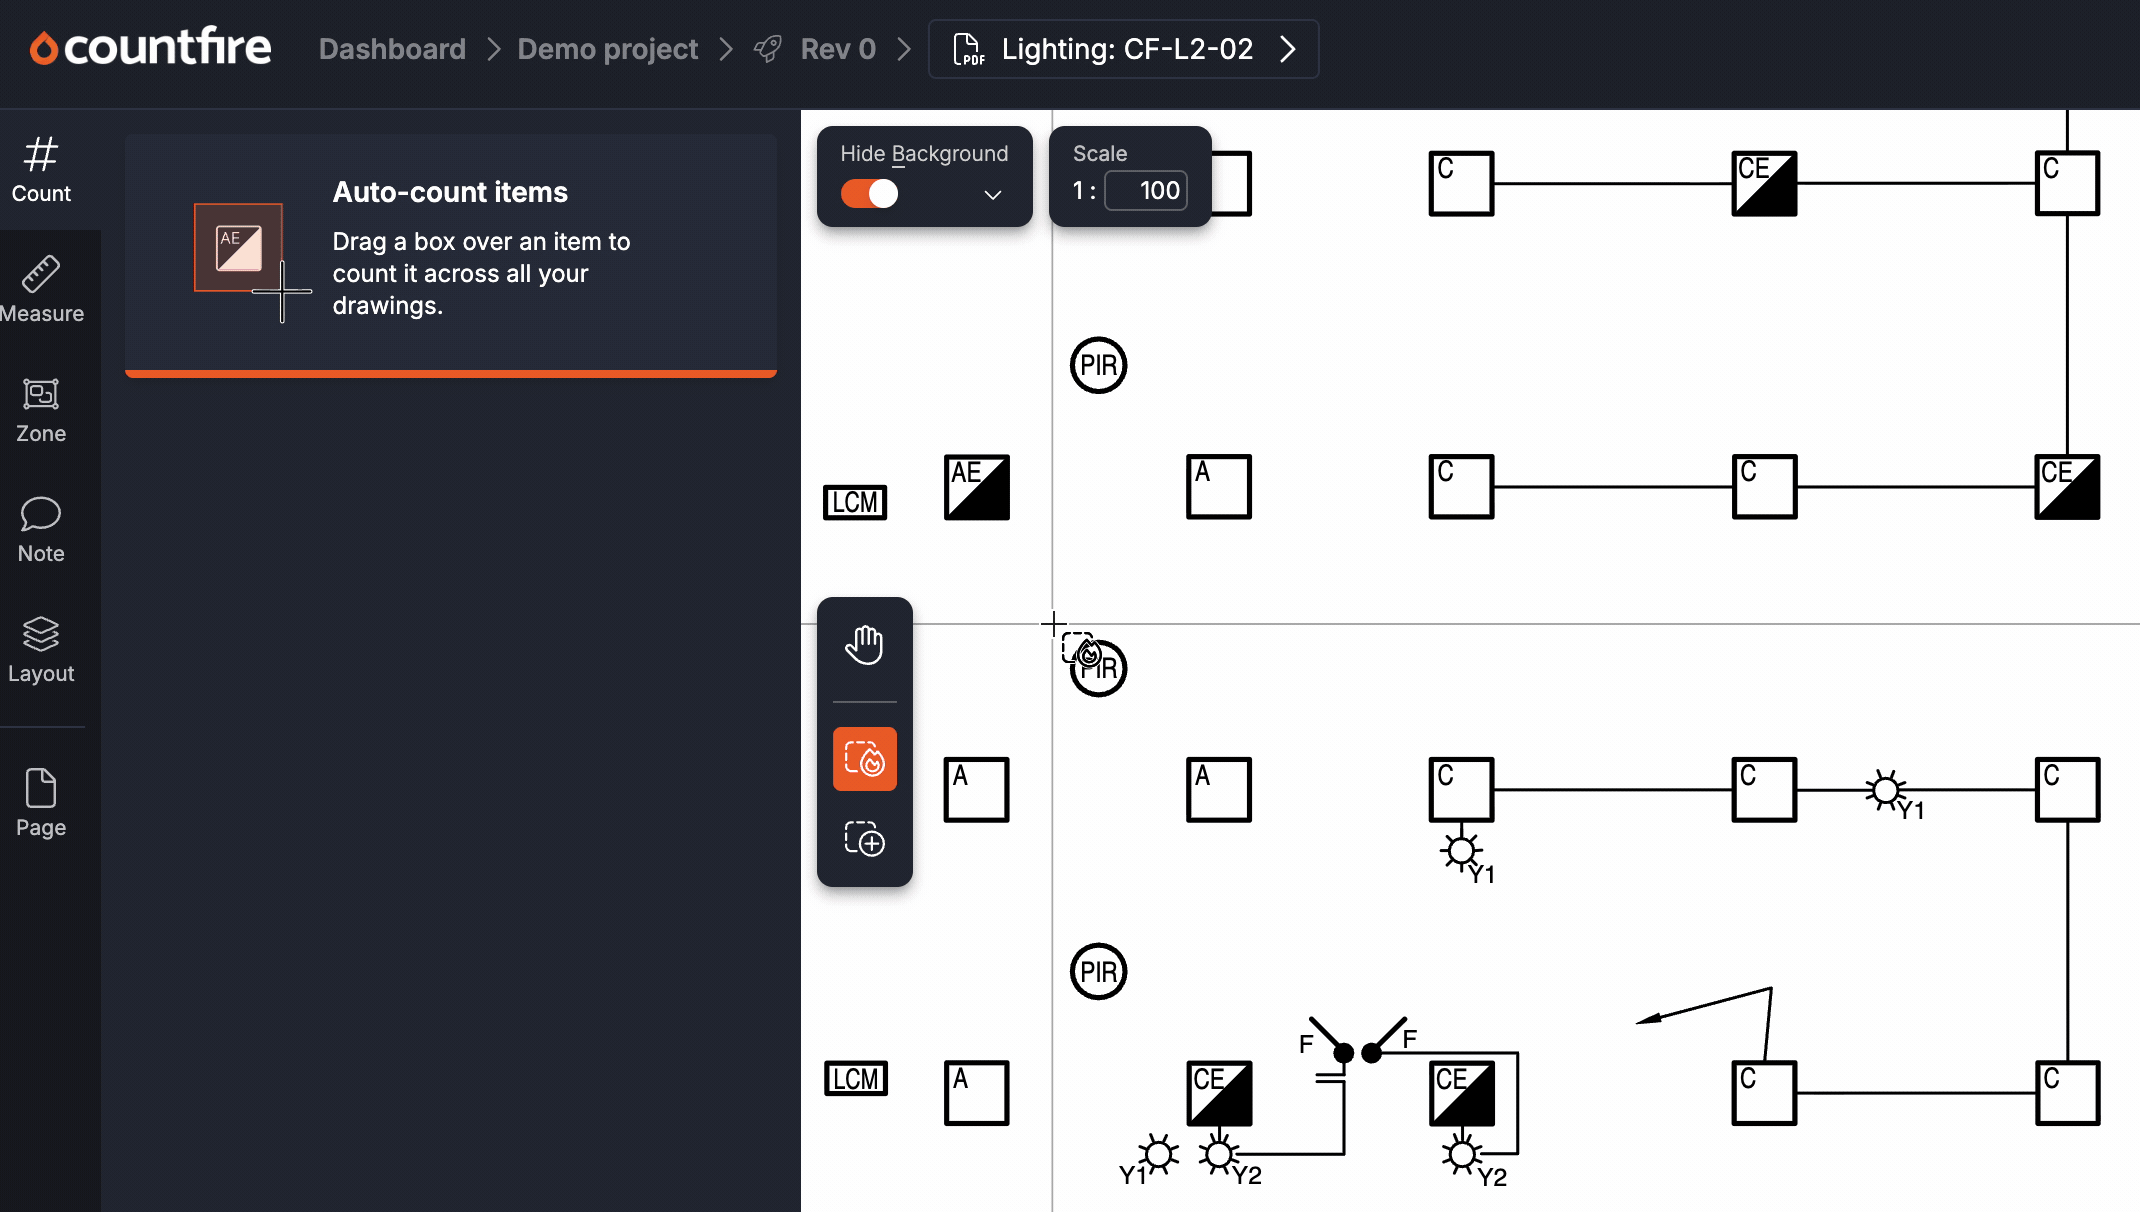
Task: Select the manual add-count tool
Action: (x=864, y=839)
